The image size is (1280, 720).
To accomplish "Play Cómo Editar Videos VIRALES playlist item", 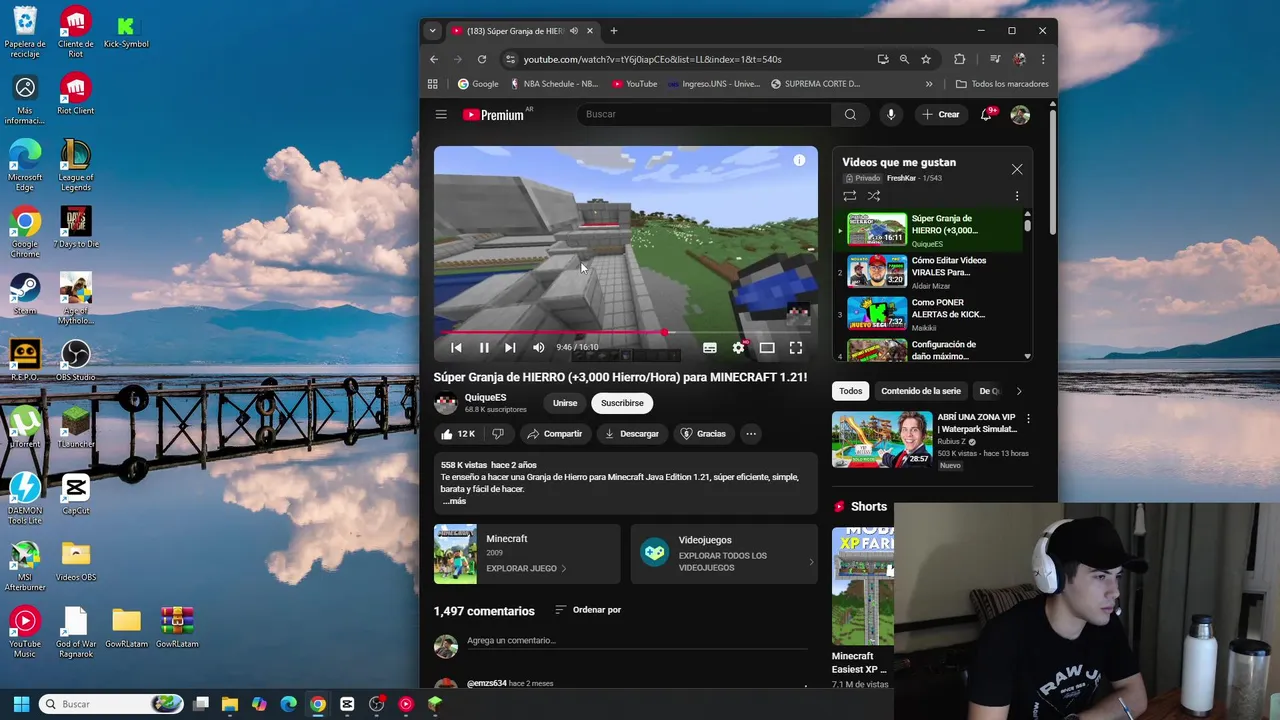I will click(927, 272).
